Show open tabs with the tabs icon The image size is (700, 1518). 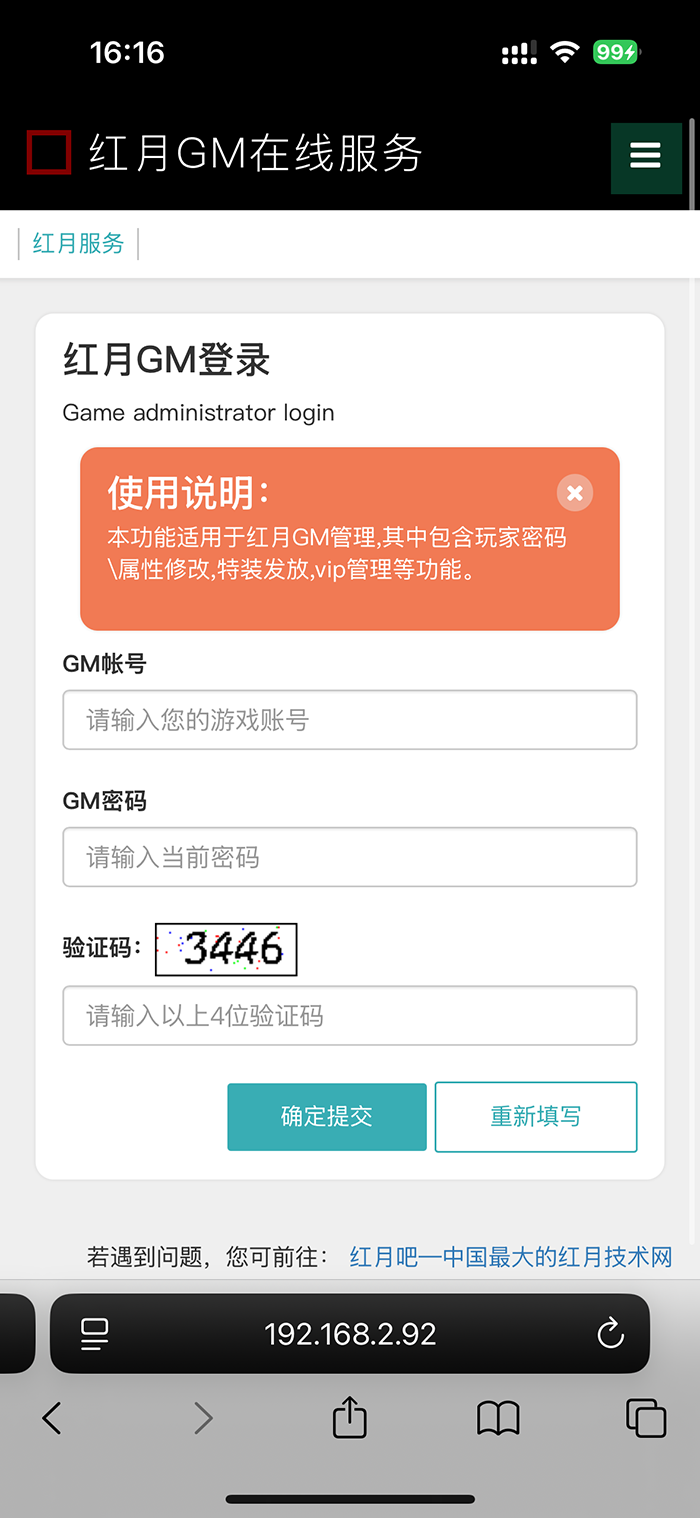[646, 1418]
